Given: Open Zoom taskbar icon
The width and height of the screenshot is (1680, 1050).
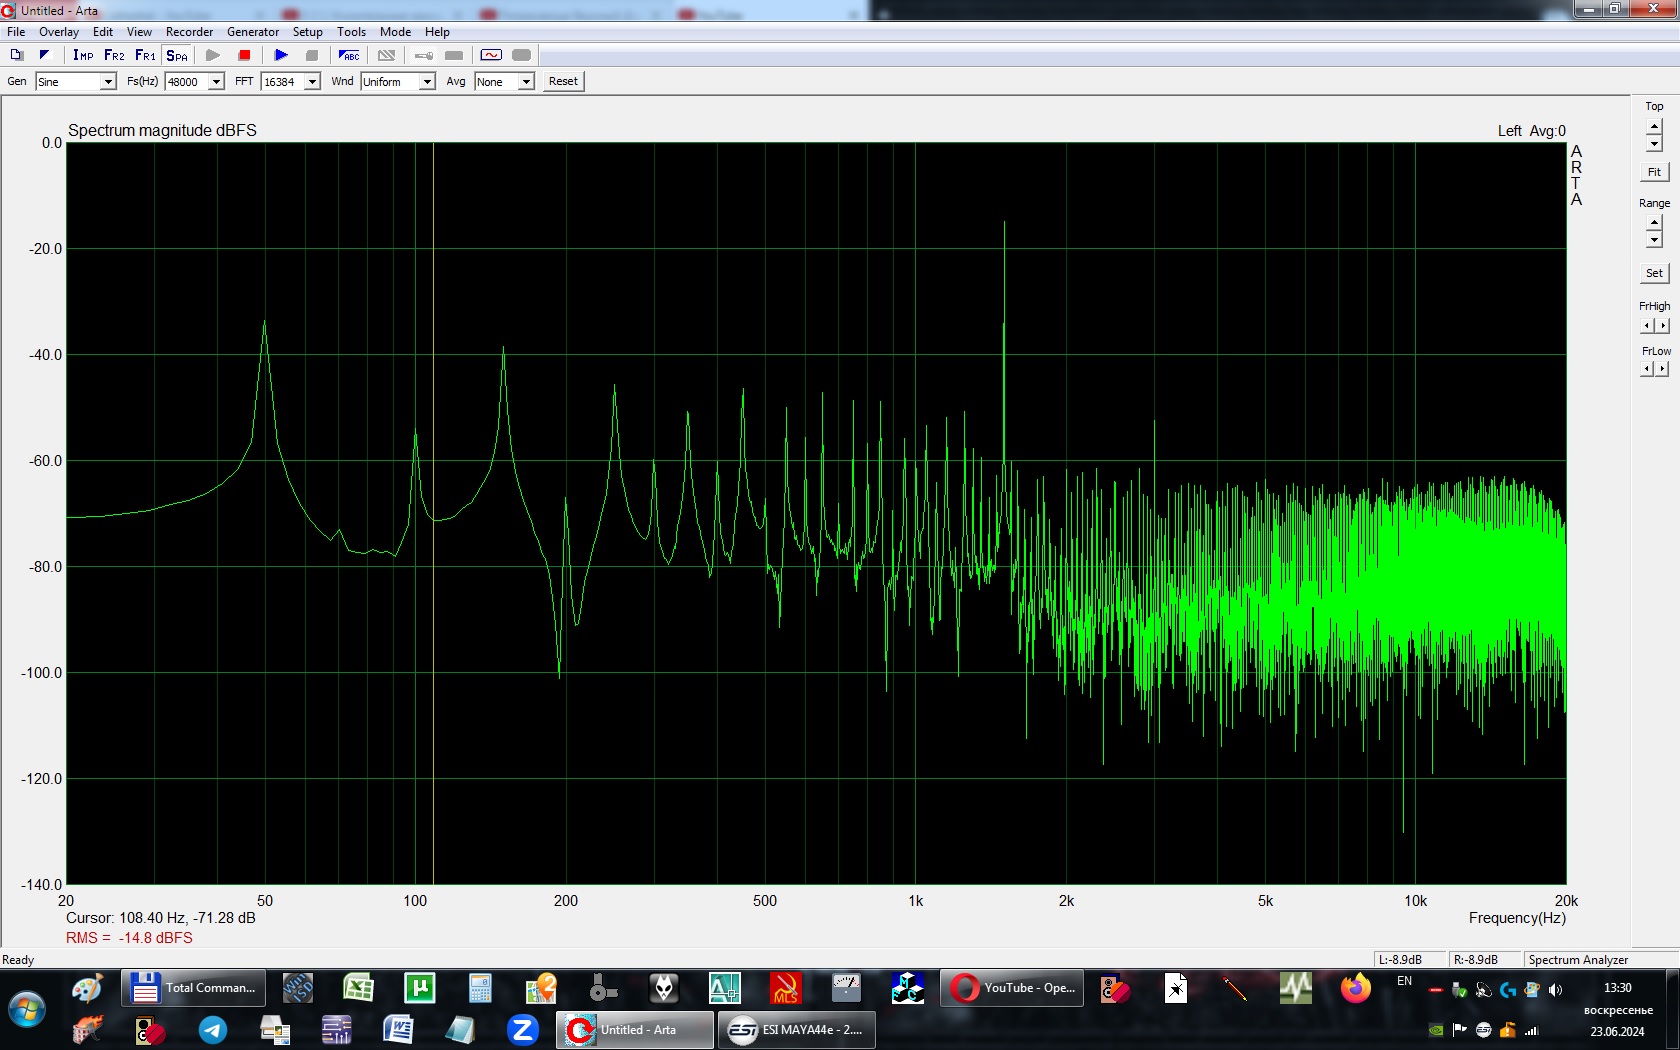Looking at the screenshot, I should pyautogui.click(x=522, y=1030).
